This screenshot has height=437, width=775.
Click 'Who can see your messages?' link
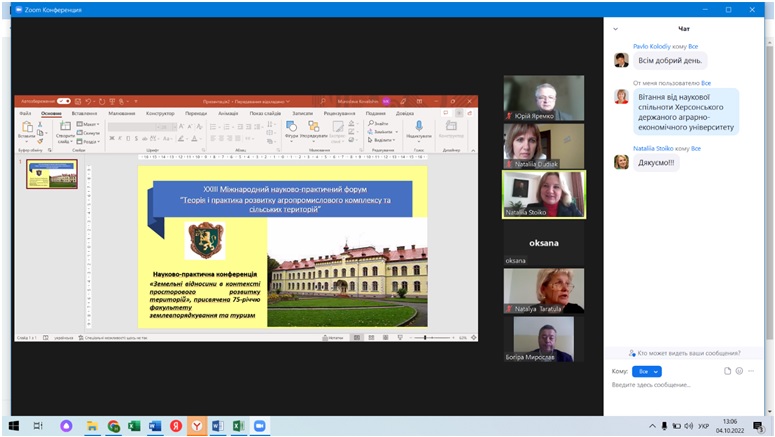(688, 353)
